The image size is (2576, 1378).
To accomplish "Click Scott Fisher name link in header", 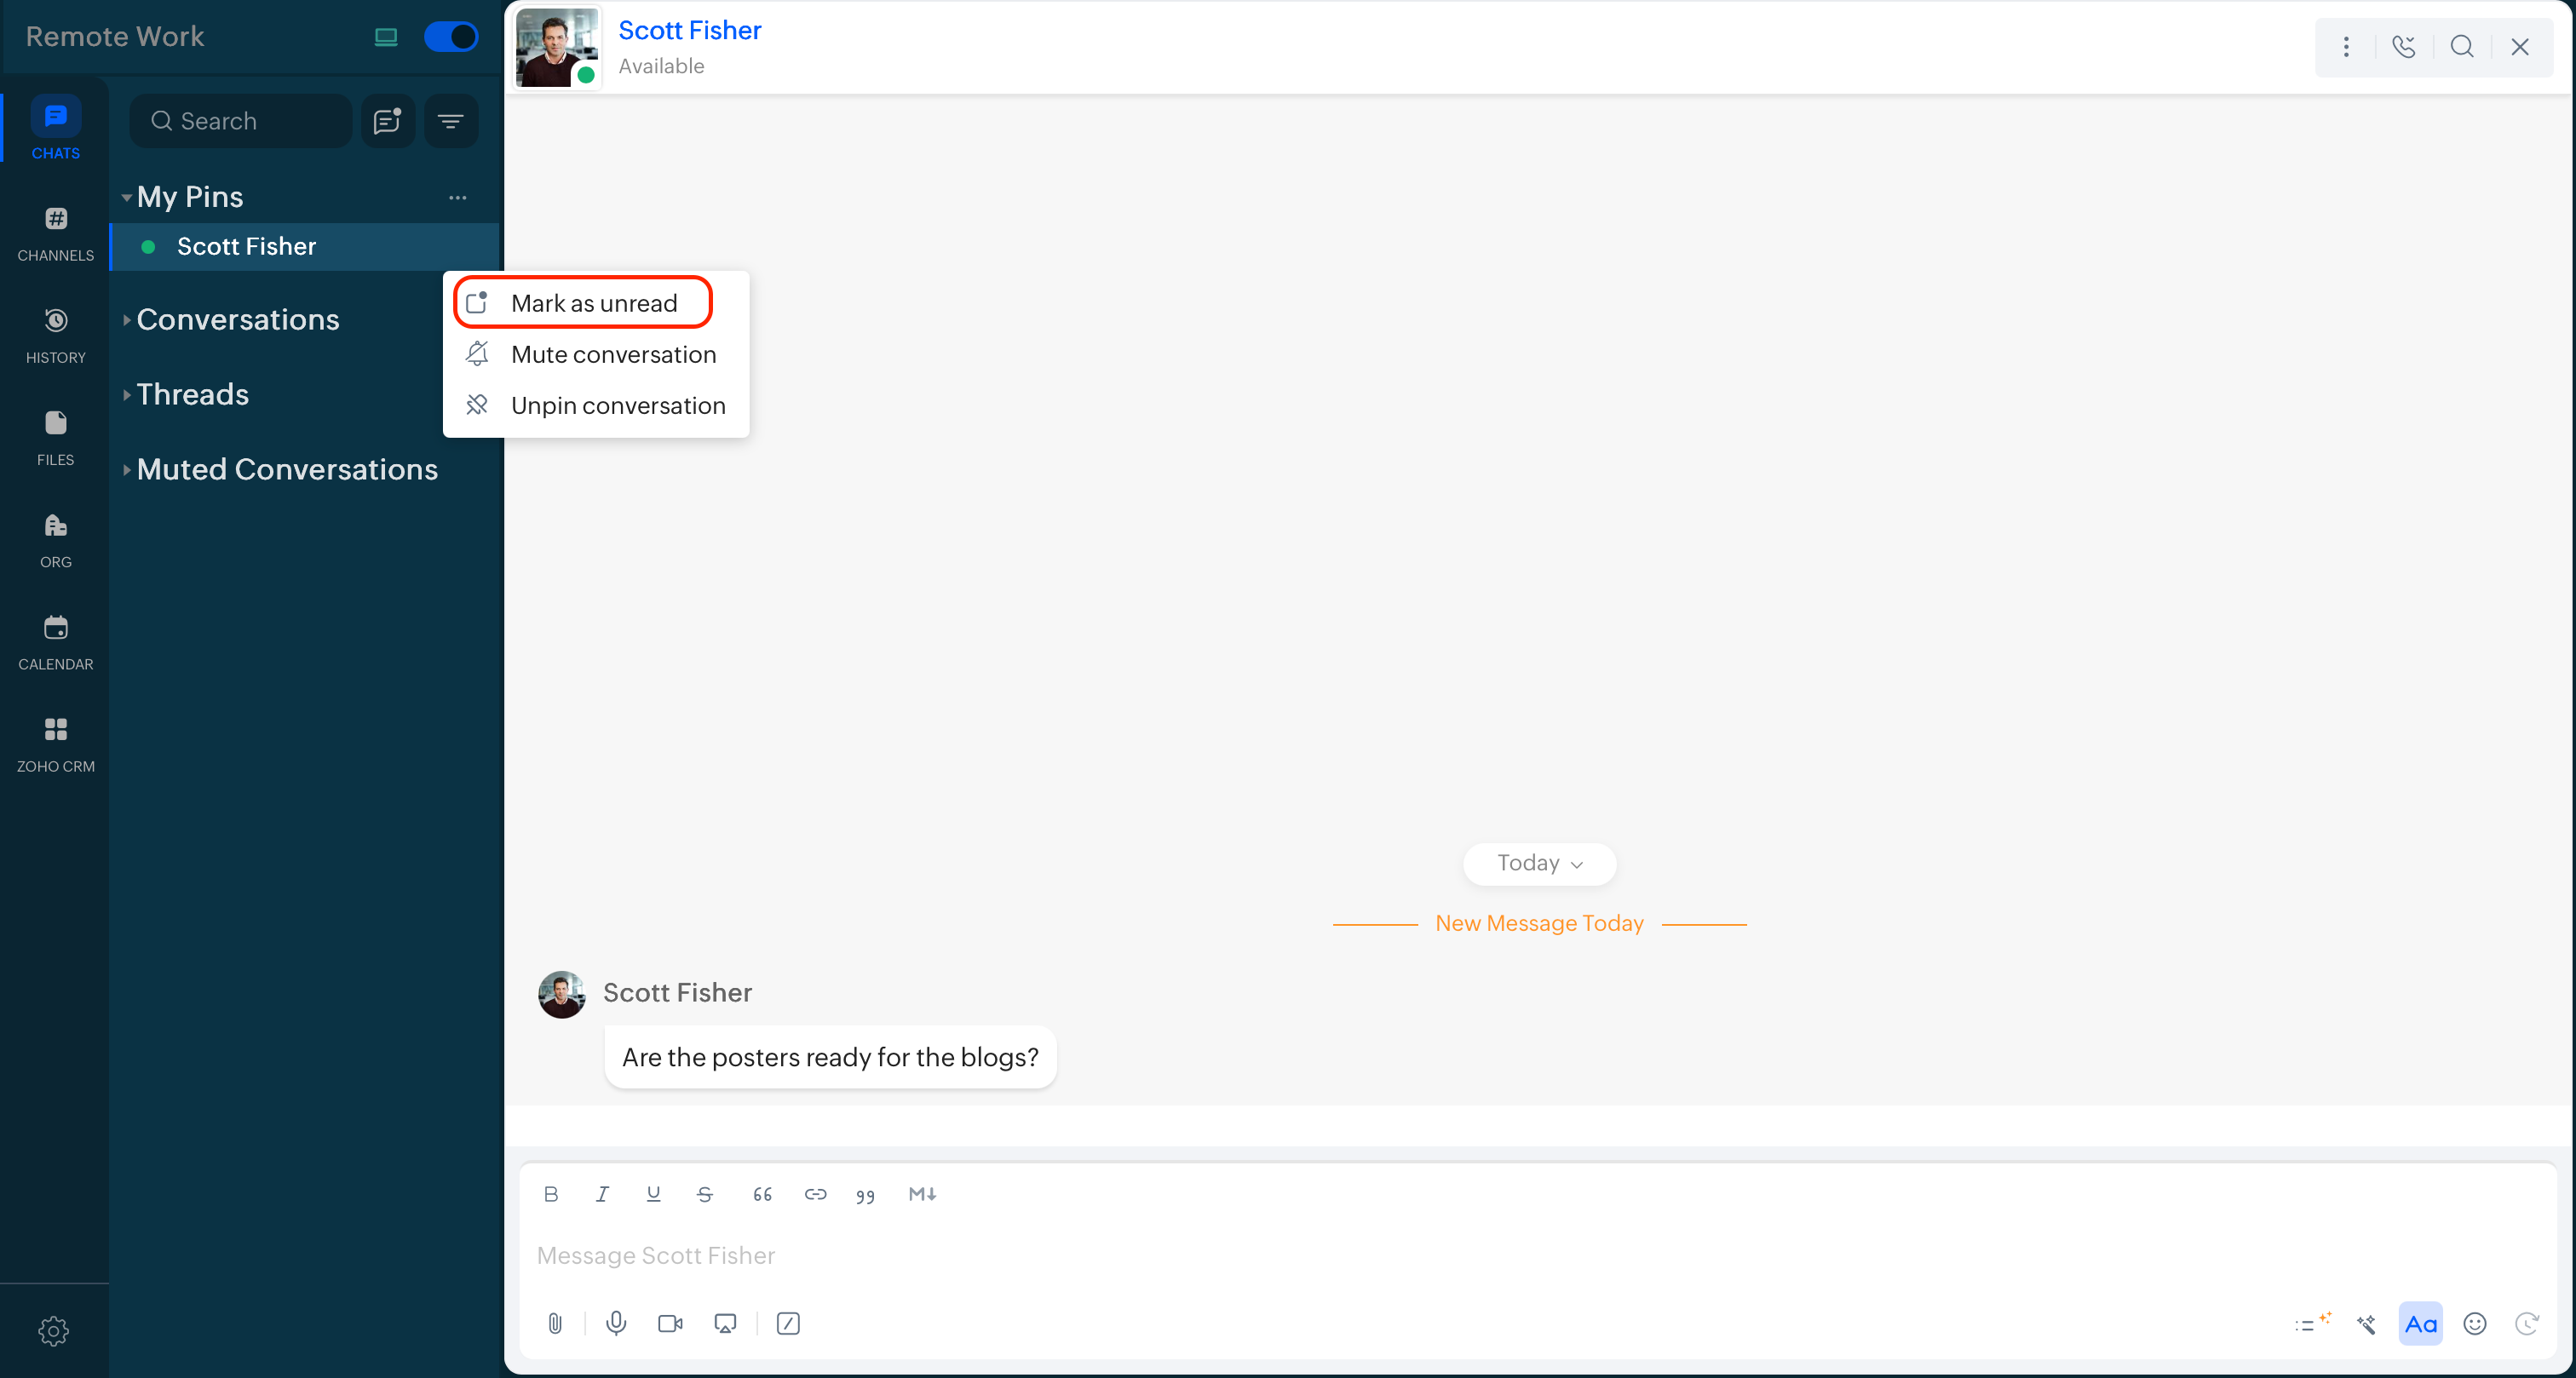I will 689,30.
